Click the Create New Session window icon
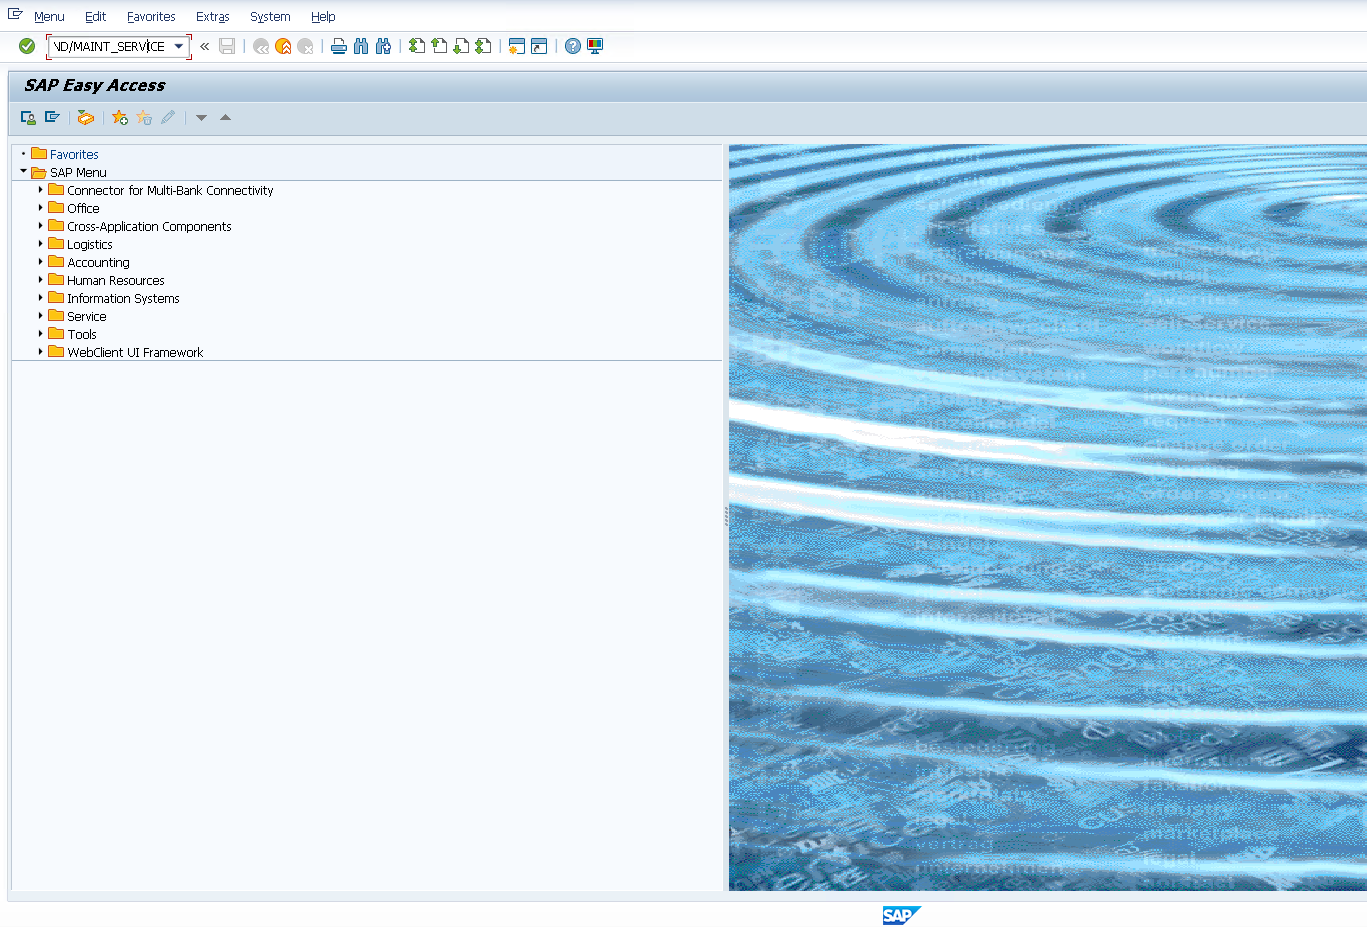This screenshot has height=927, width=1367. [x=516, y=46]
